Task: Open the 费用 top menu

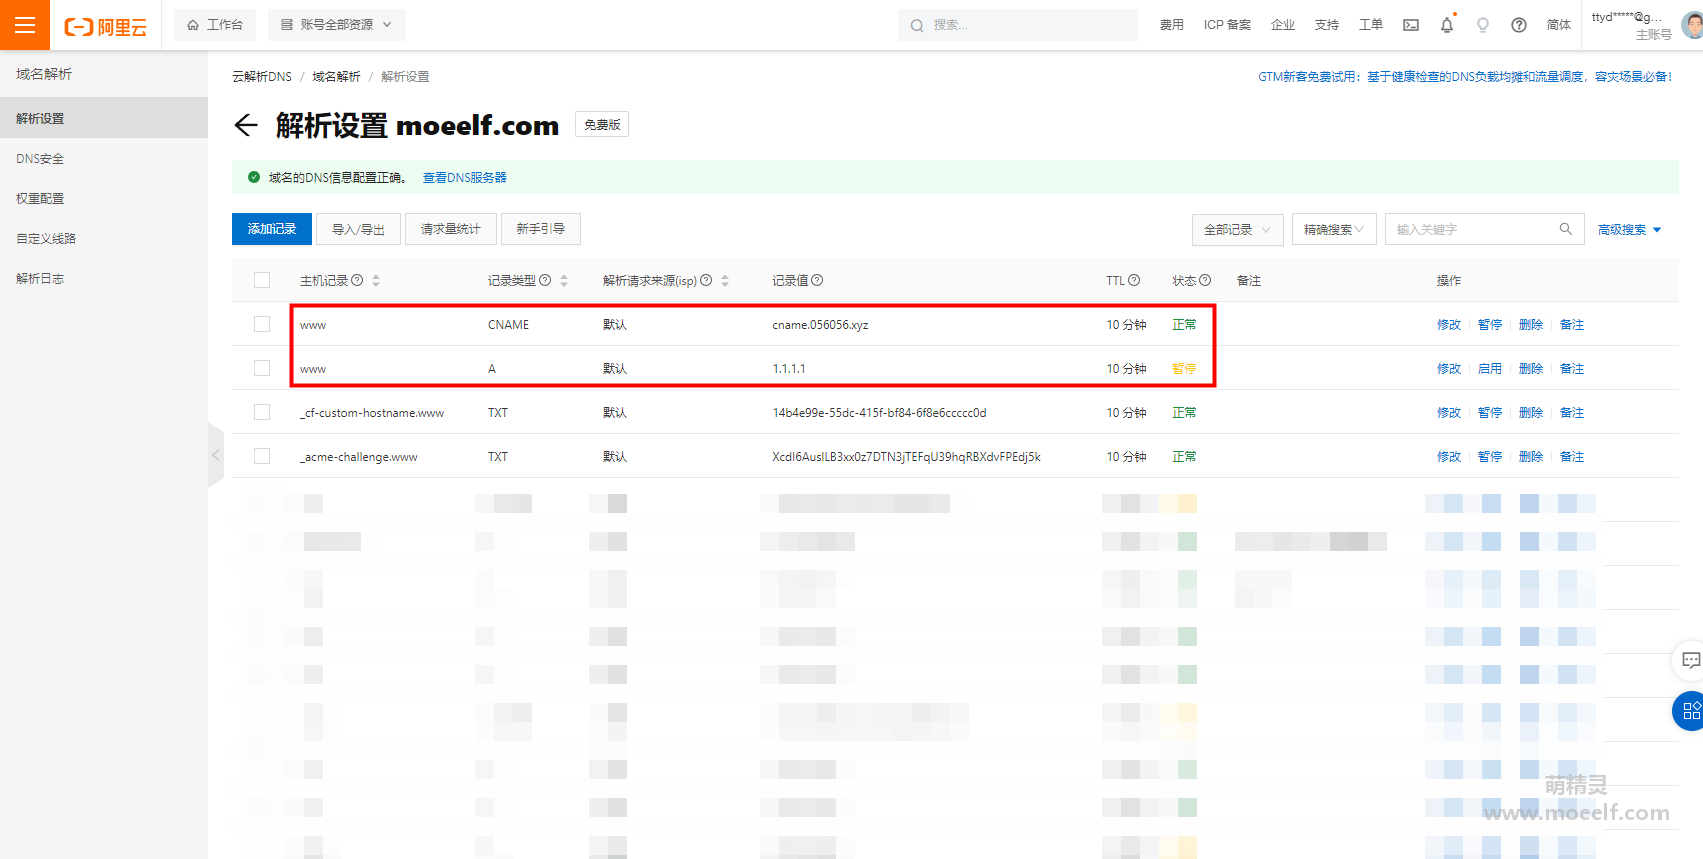Action: click(x=1172, y=25)
